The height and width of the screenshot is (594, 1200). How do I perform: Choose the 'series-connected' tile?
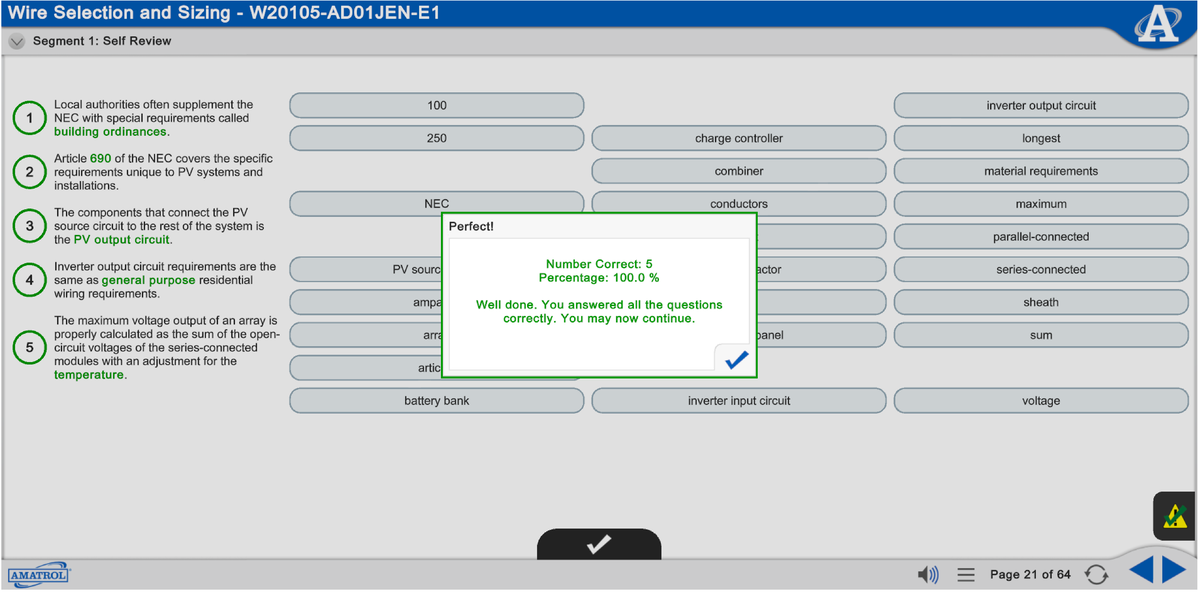[x=1041, y=270]
